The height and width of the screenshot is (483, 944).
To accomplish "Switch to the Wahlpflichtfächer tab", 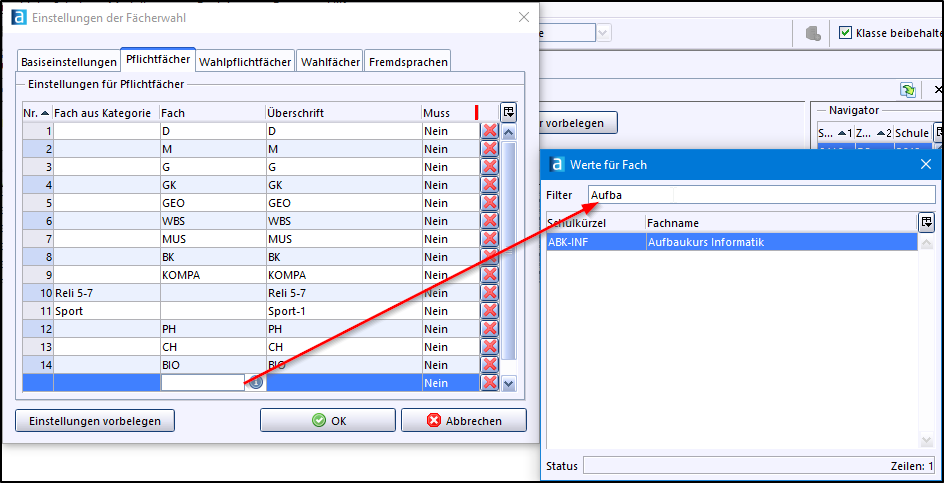I will pyautogui.click(x=245, y=62).
